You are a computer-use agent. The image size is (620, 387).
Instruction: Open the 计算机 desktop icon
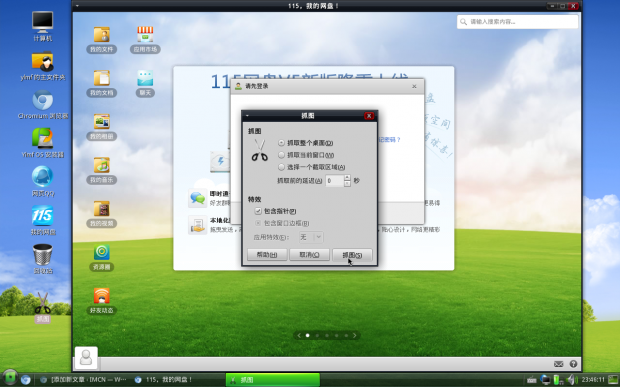click(42, 26)
